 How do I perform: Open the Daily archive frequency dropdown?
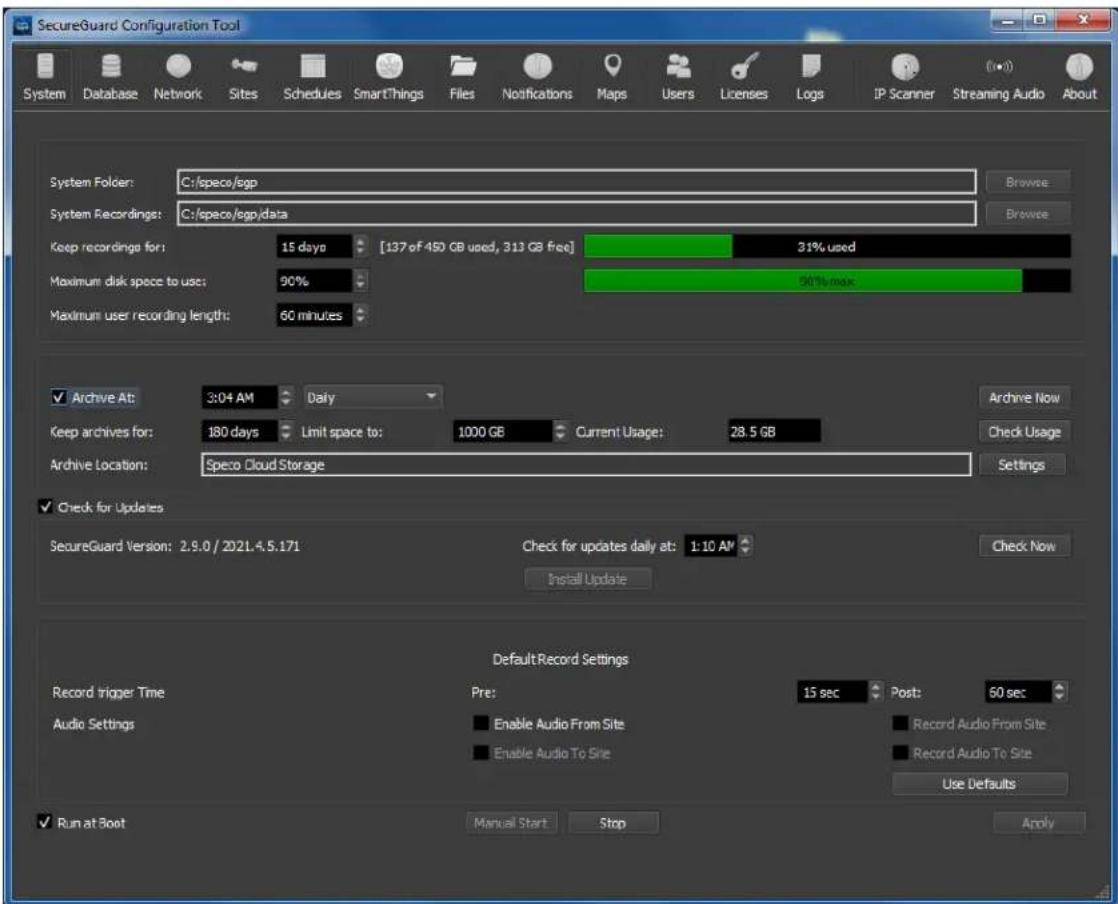pyautogui.click(x=372, y=397)
